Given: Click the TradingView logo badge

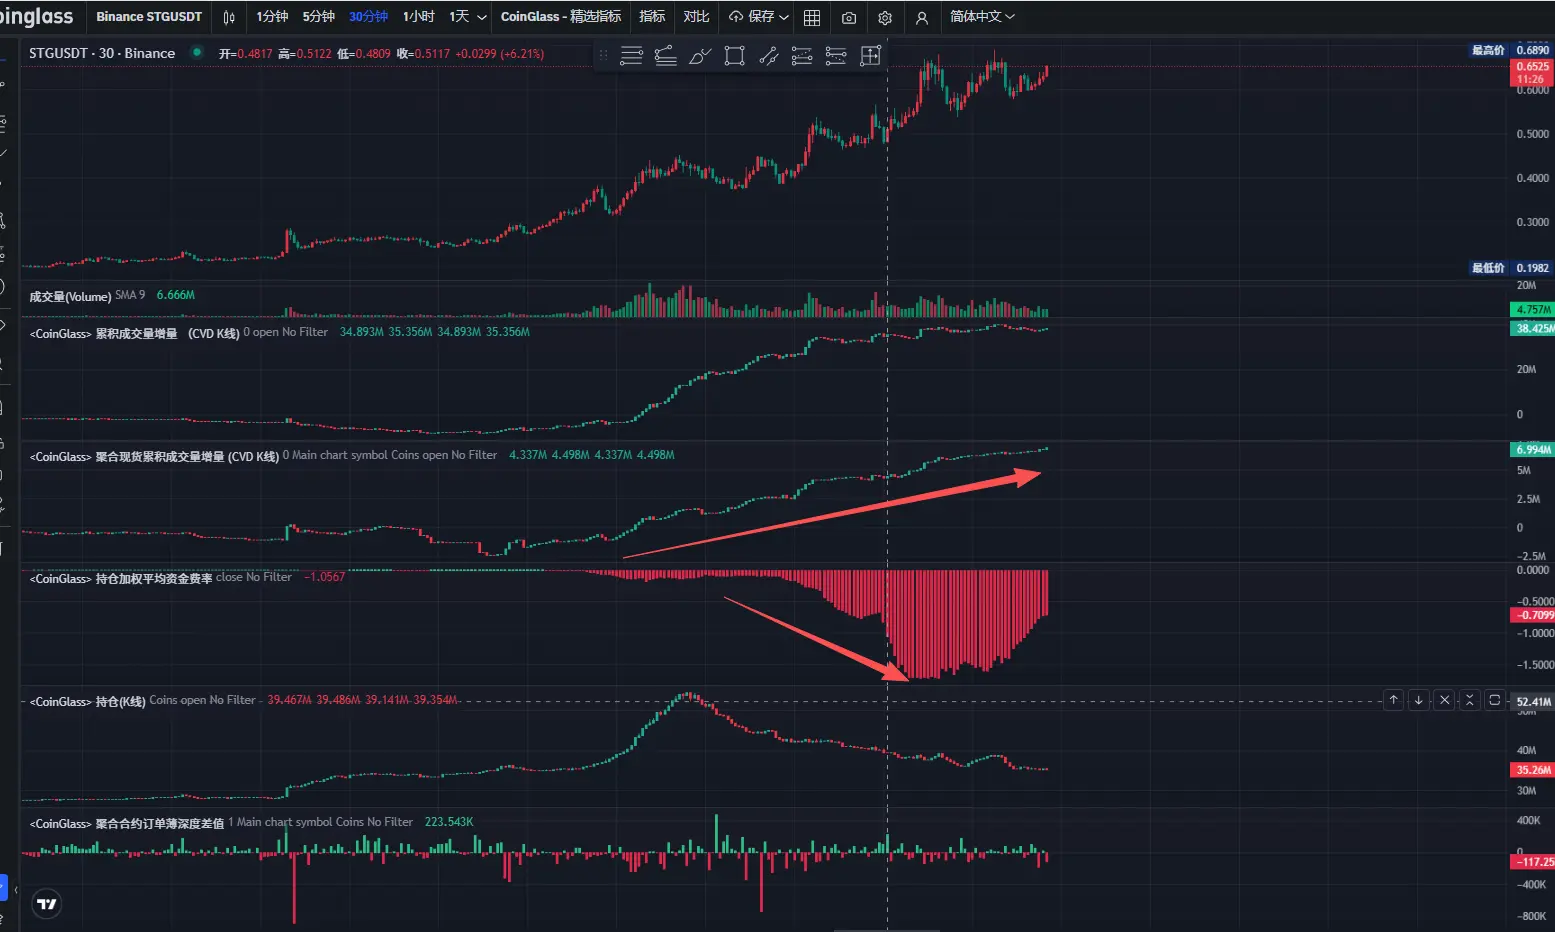Looking at the screenshot, I should tap(47, 904).
